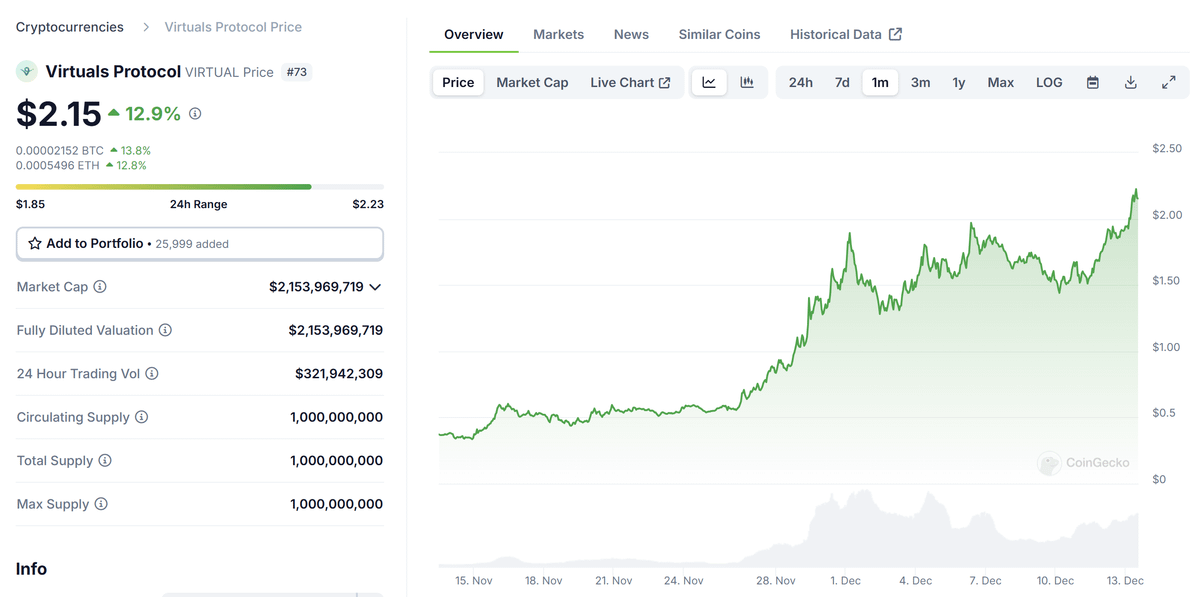Switch chart to candlestick view icon
Viewport: 1200px width, 597px height.
(x=747, y=82)
